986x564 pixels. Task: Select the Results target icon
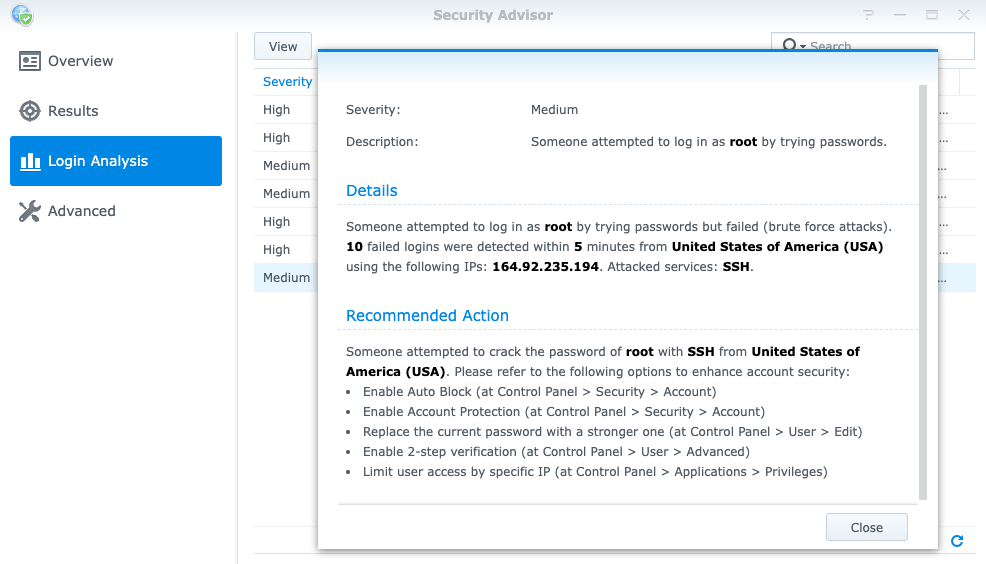click(30, 111)
